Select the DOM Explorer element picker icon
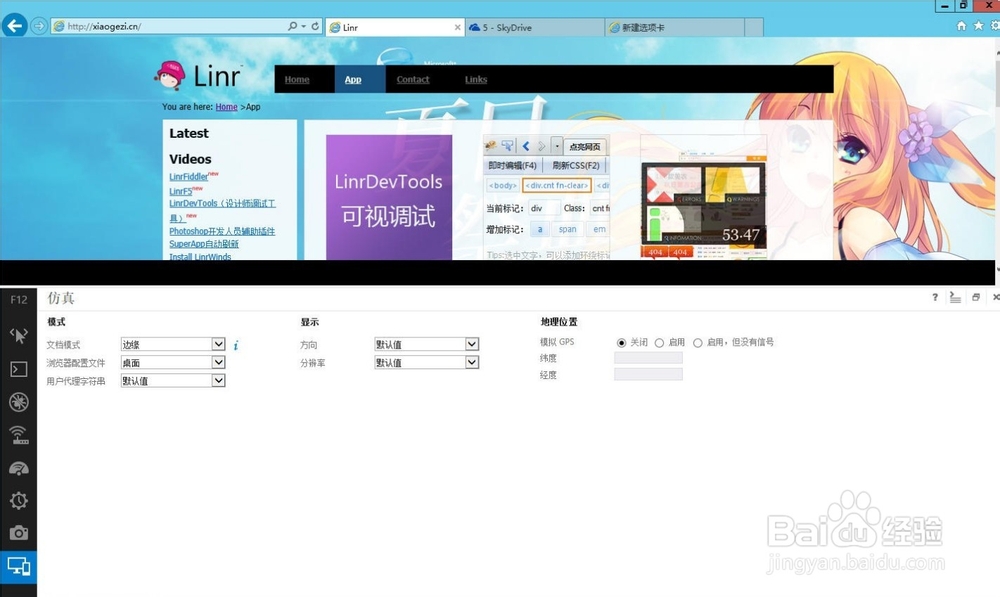The height and width of the screenshot is (597, 1000). pyautogui.click(x=18, y=335)
